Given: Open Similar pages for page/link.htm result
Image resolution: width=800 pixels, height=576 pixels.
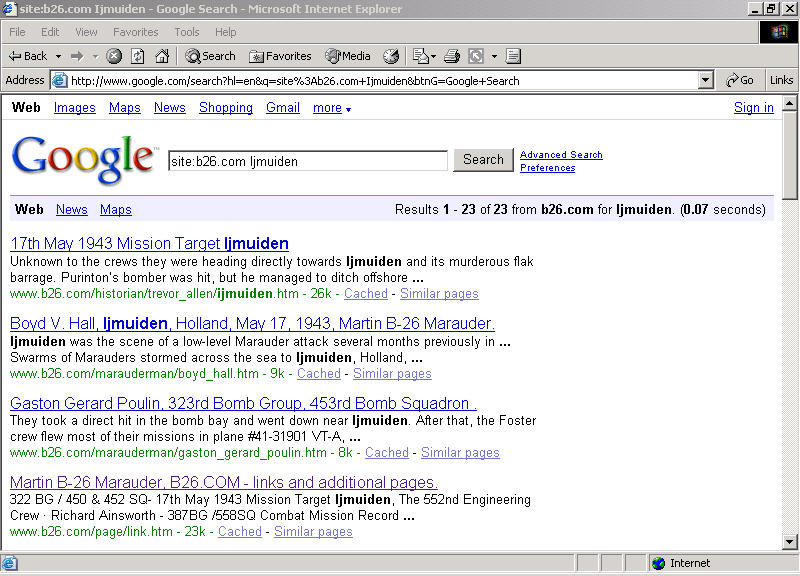Looking at the screenshot, I should [313, 532].
